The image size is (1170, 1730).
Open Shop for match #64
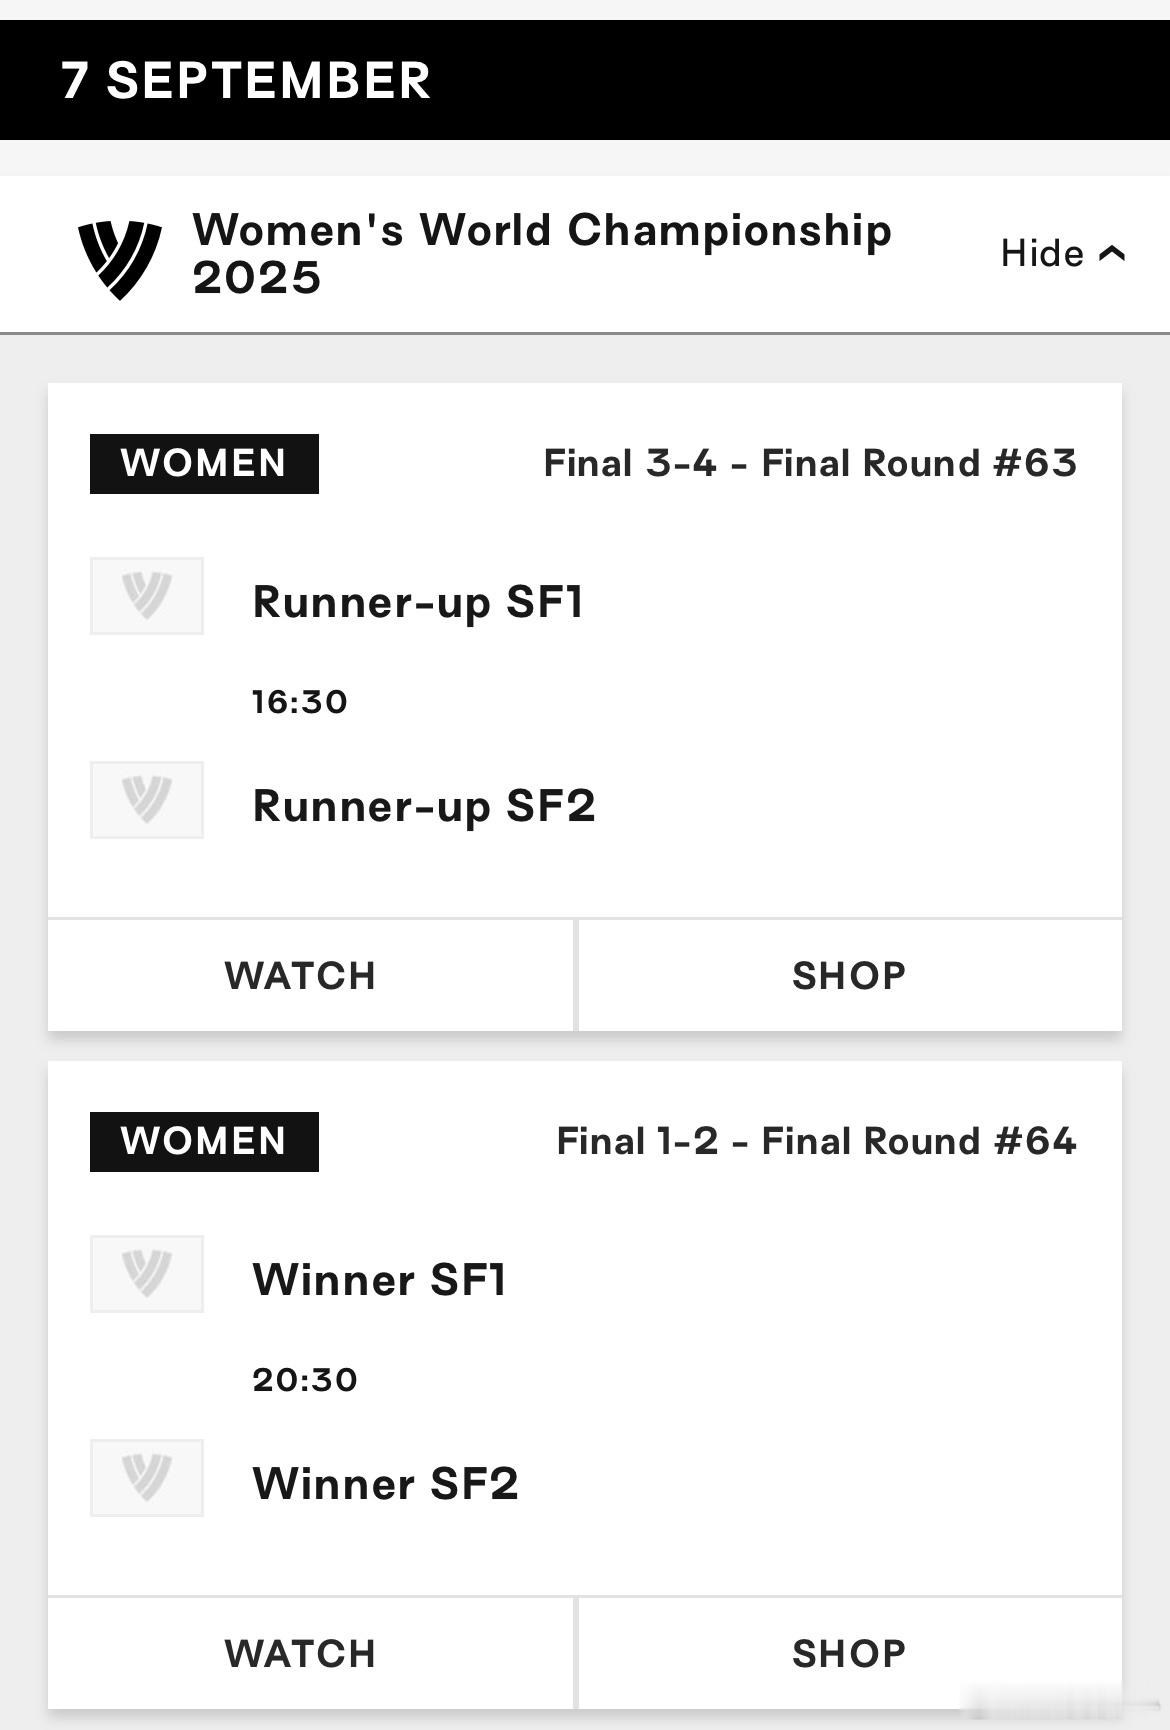tap(850, 1653)
